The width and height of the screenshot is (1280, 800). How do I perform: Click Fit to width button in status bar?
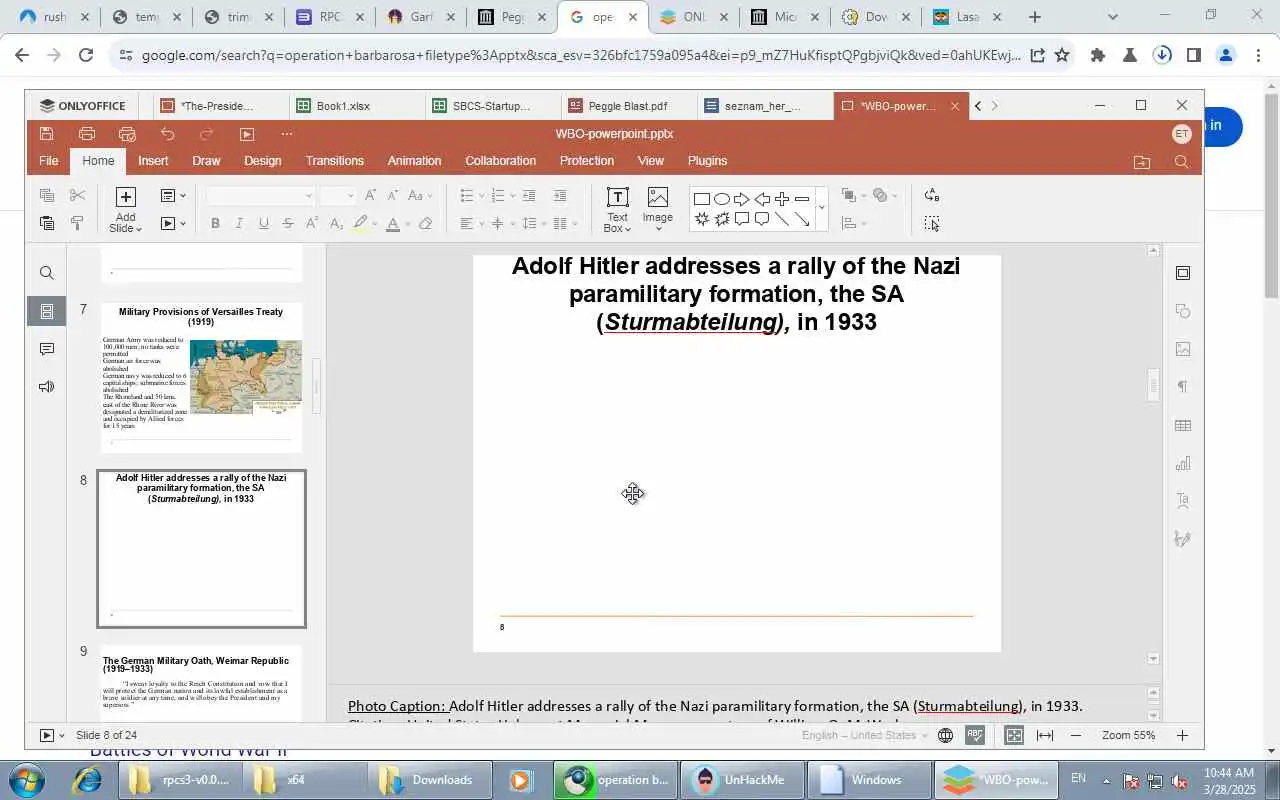click(x=1045, y=736)
